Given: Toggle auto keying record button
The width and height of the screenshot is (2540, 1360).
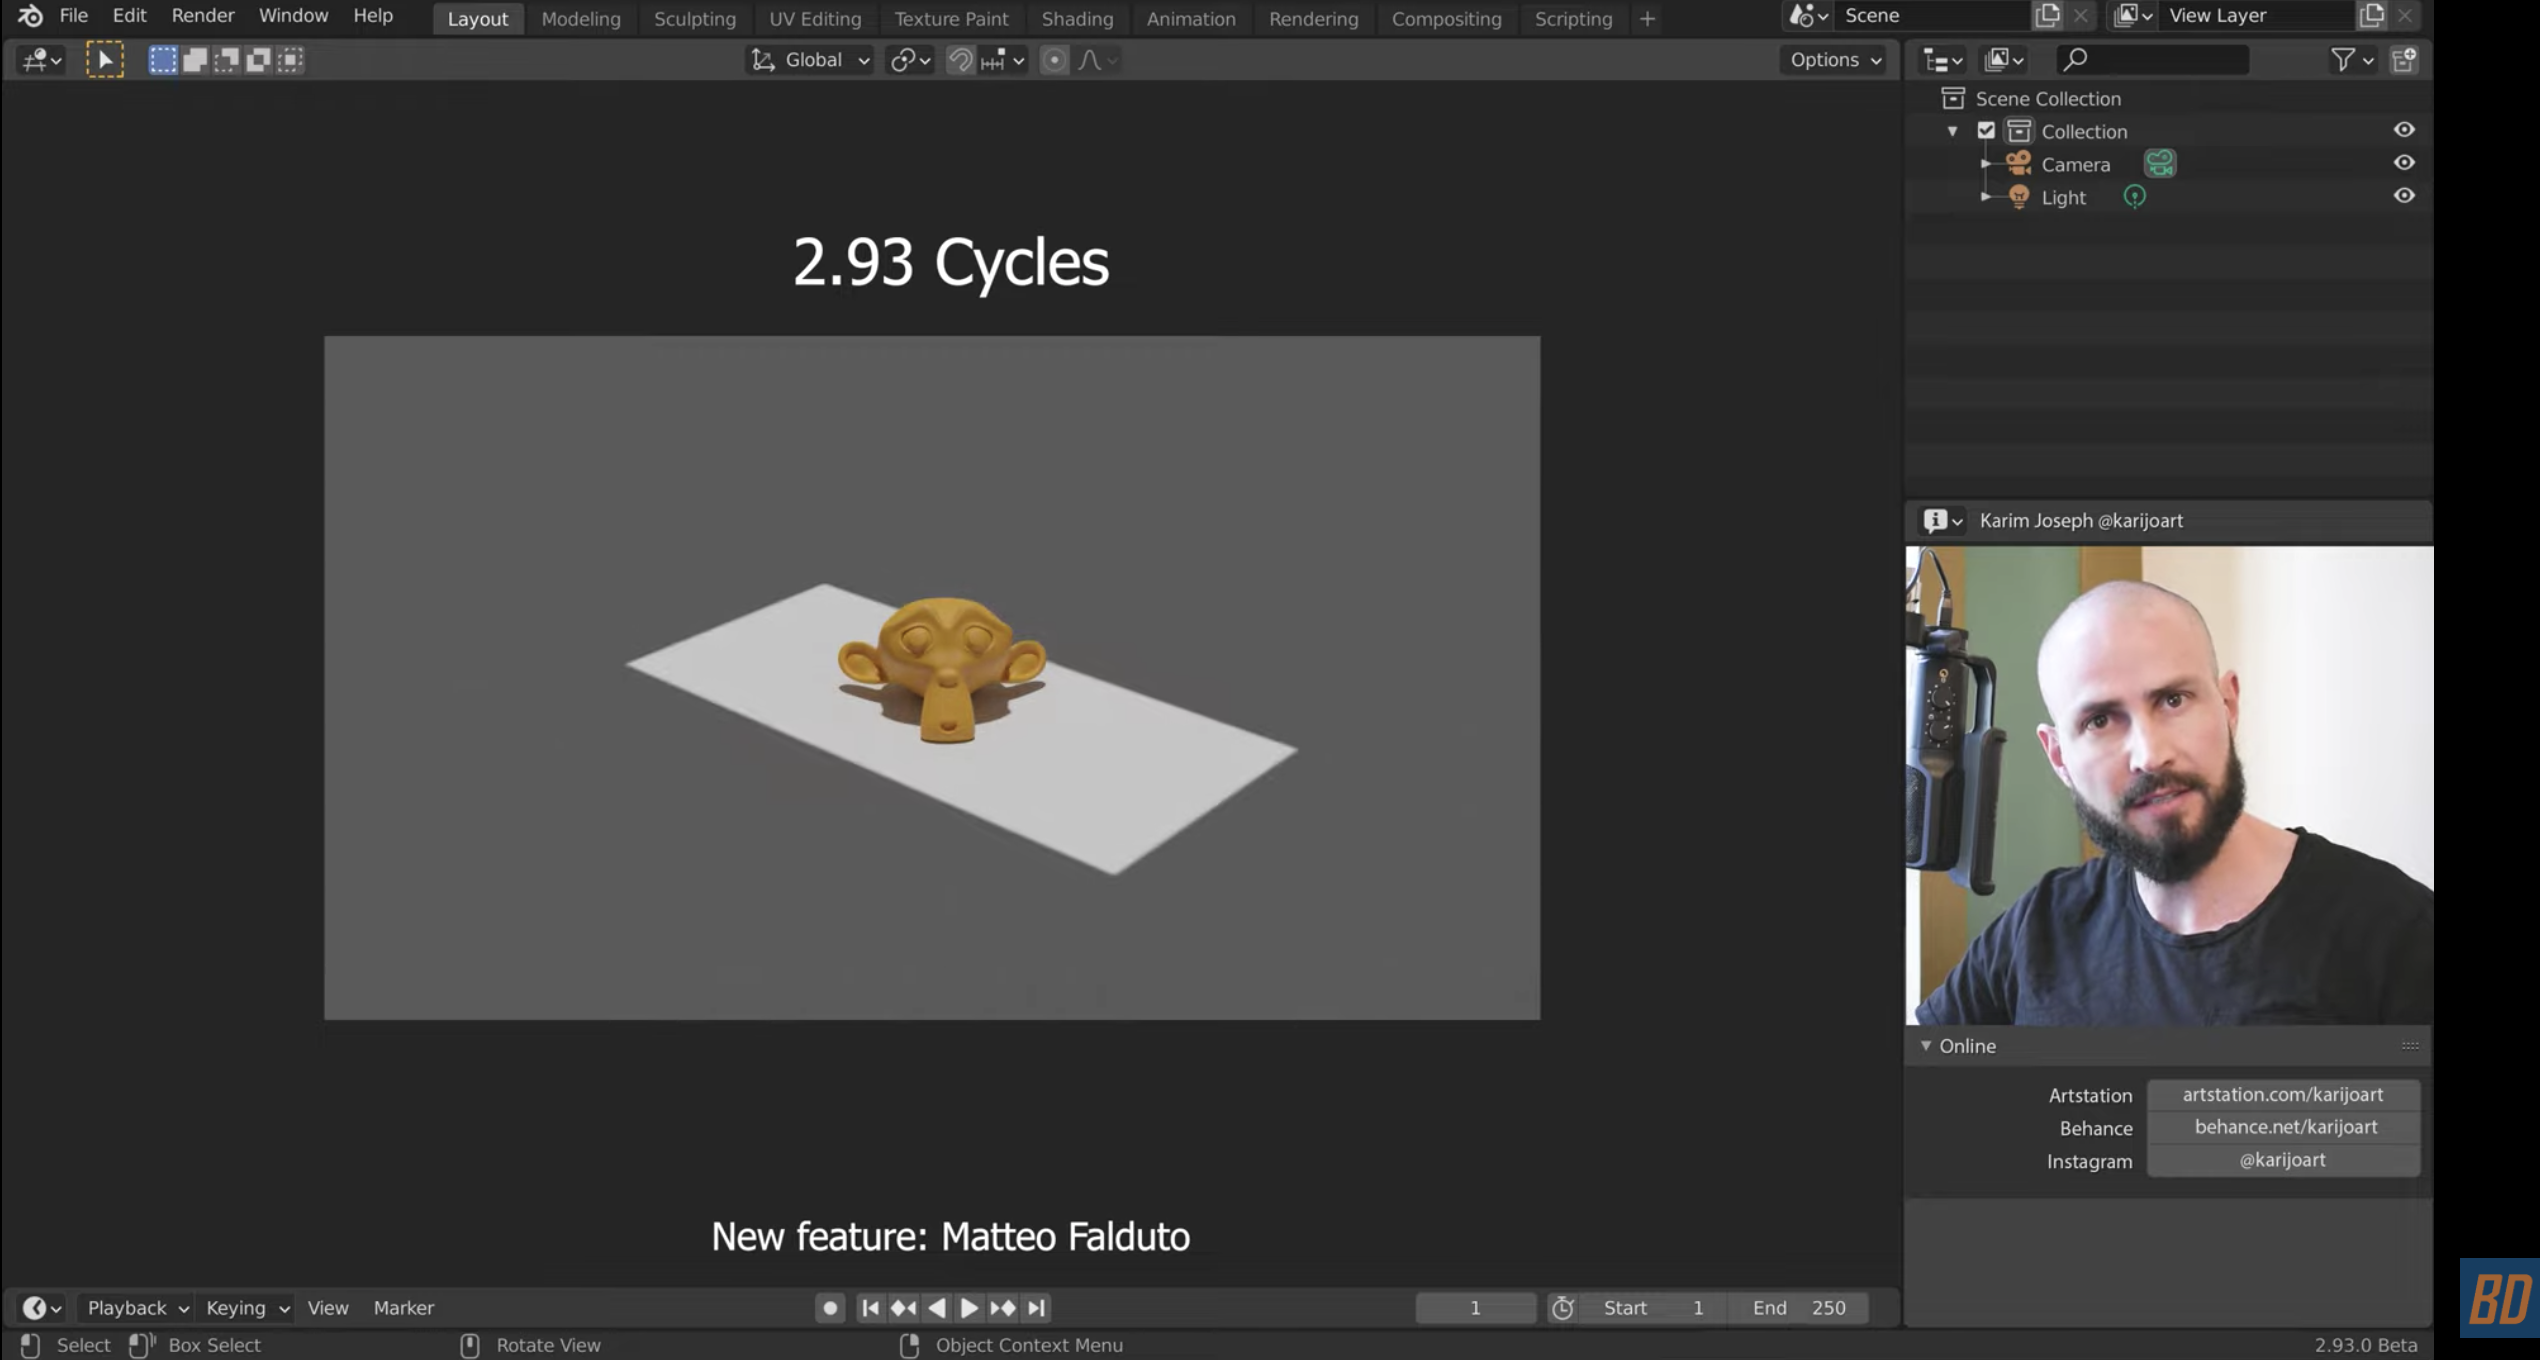Looking at the screenshot, I should click(x=829, y=1308).
